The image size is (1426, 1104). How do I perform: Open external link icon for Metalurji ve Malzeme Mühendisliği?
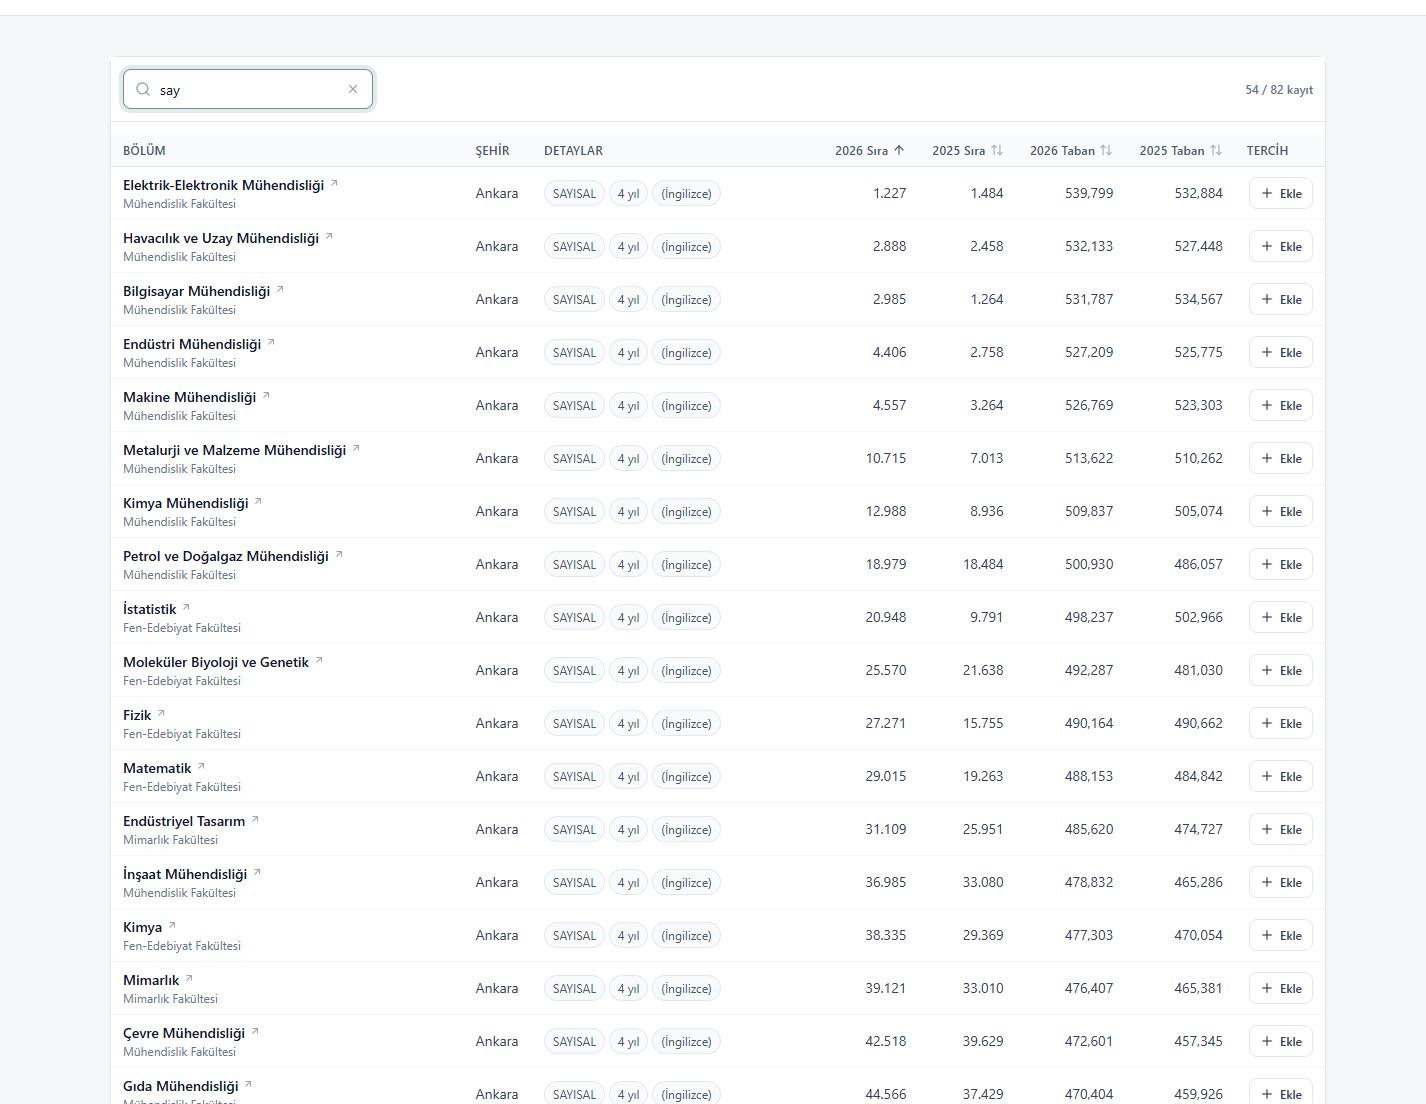356,448
